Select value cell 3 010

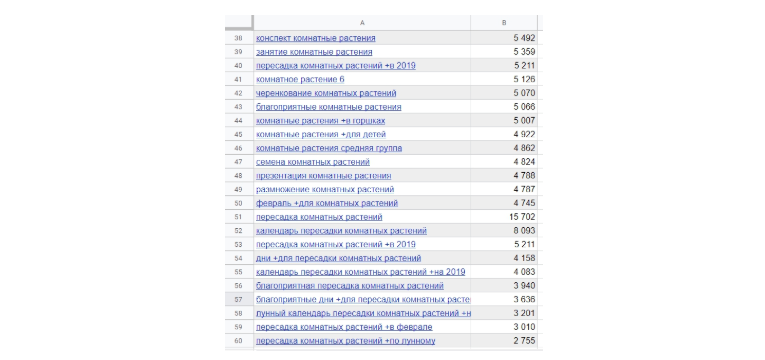pyautogui.click(x=504, y=327)
